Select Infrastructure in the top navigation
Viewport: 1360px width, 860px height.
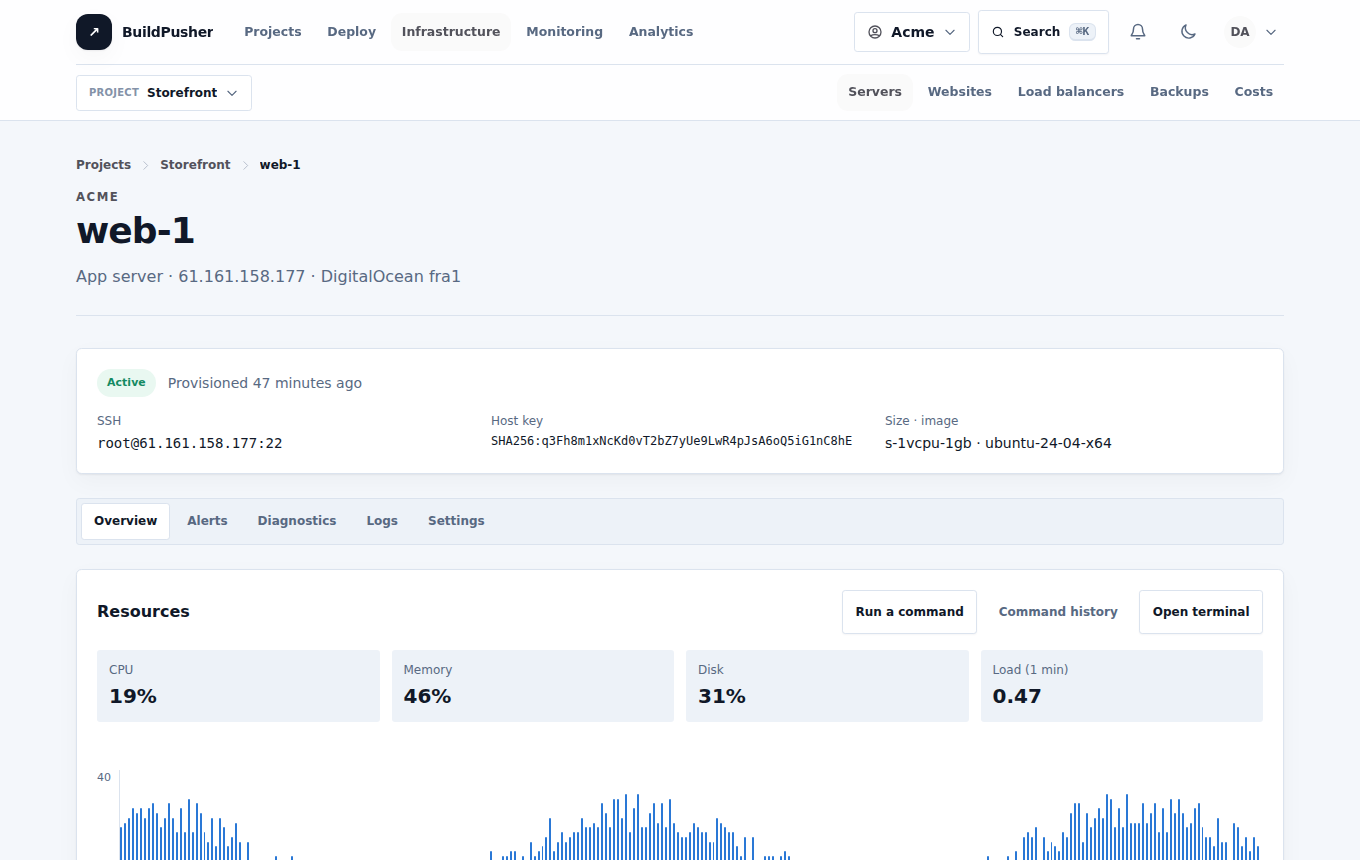(451, 32)
